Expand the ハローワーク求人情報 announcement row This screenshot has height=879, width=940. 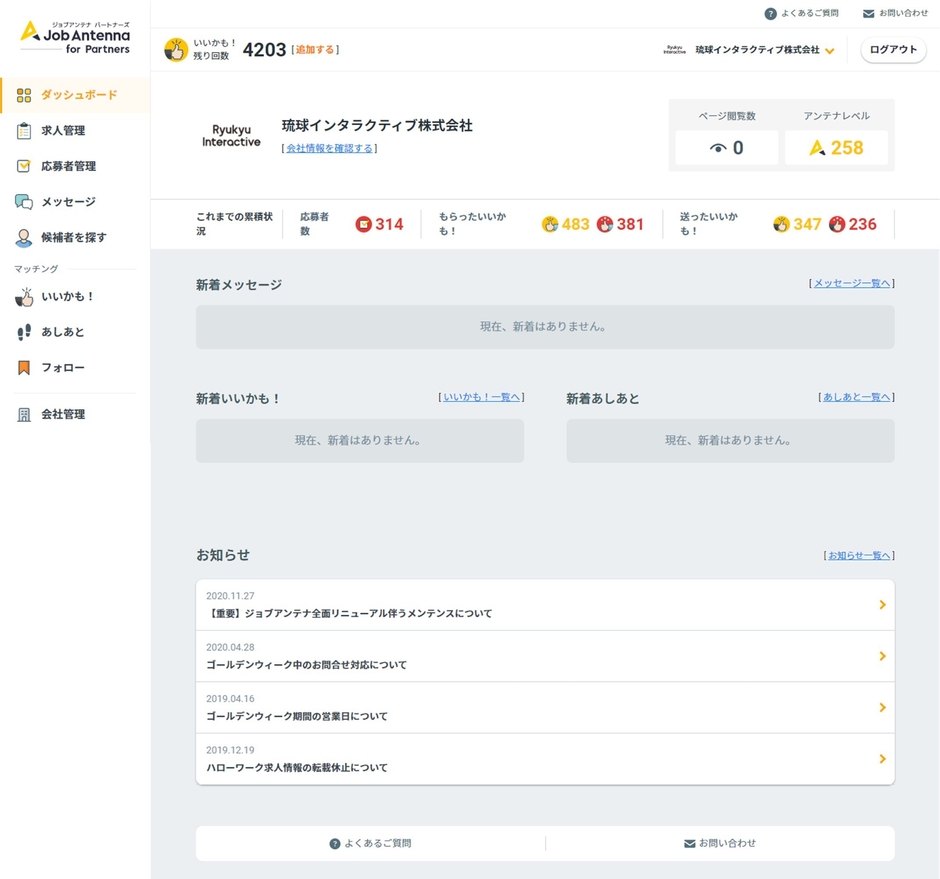click(x=545, y=759)
